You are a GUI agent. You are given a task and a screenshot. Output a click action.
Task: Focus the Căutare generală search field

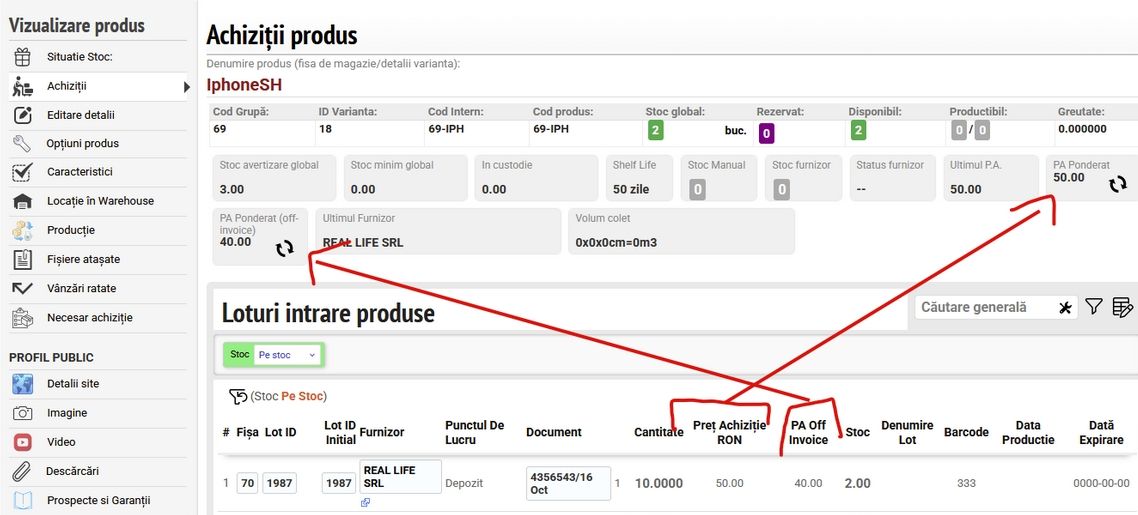click(984, 307)
